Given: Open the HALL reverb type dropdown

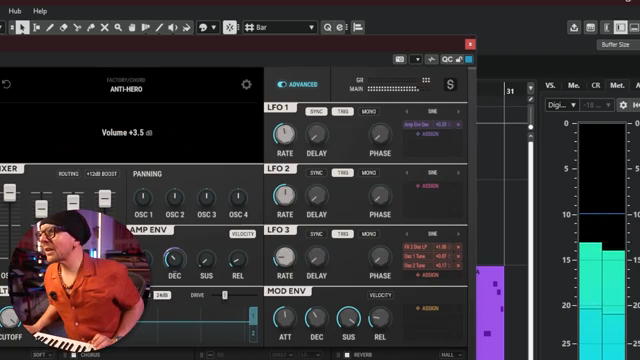Looking at the screenshot, I should pyautogui.click(x=451, y=355).
